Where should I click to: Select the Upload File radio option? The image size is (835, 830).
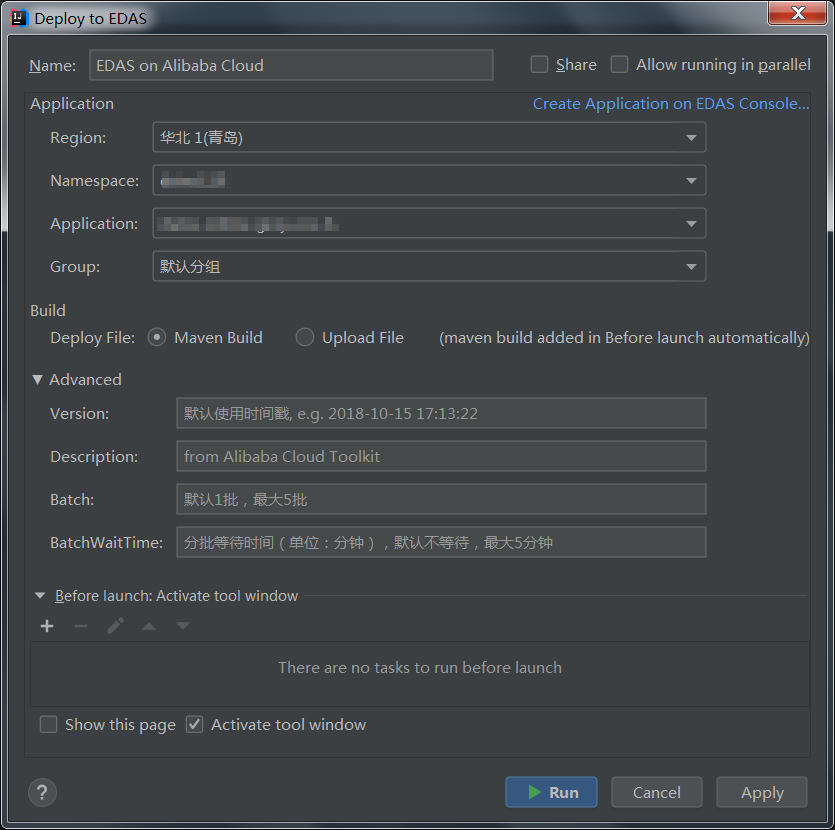pos(305,337)
